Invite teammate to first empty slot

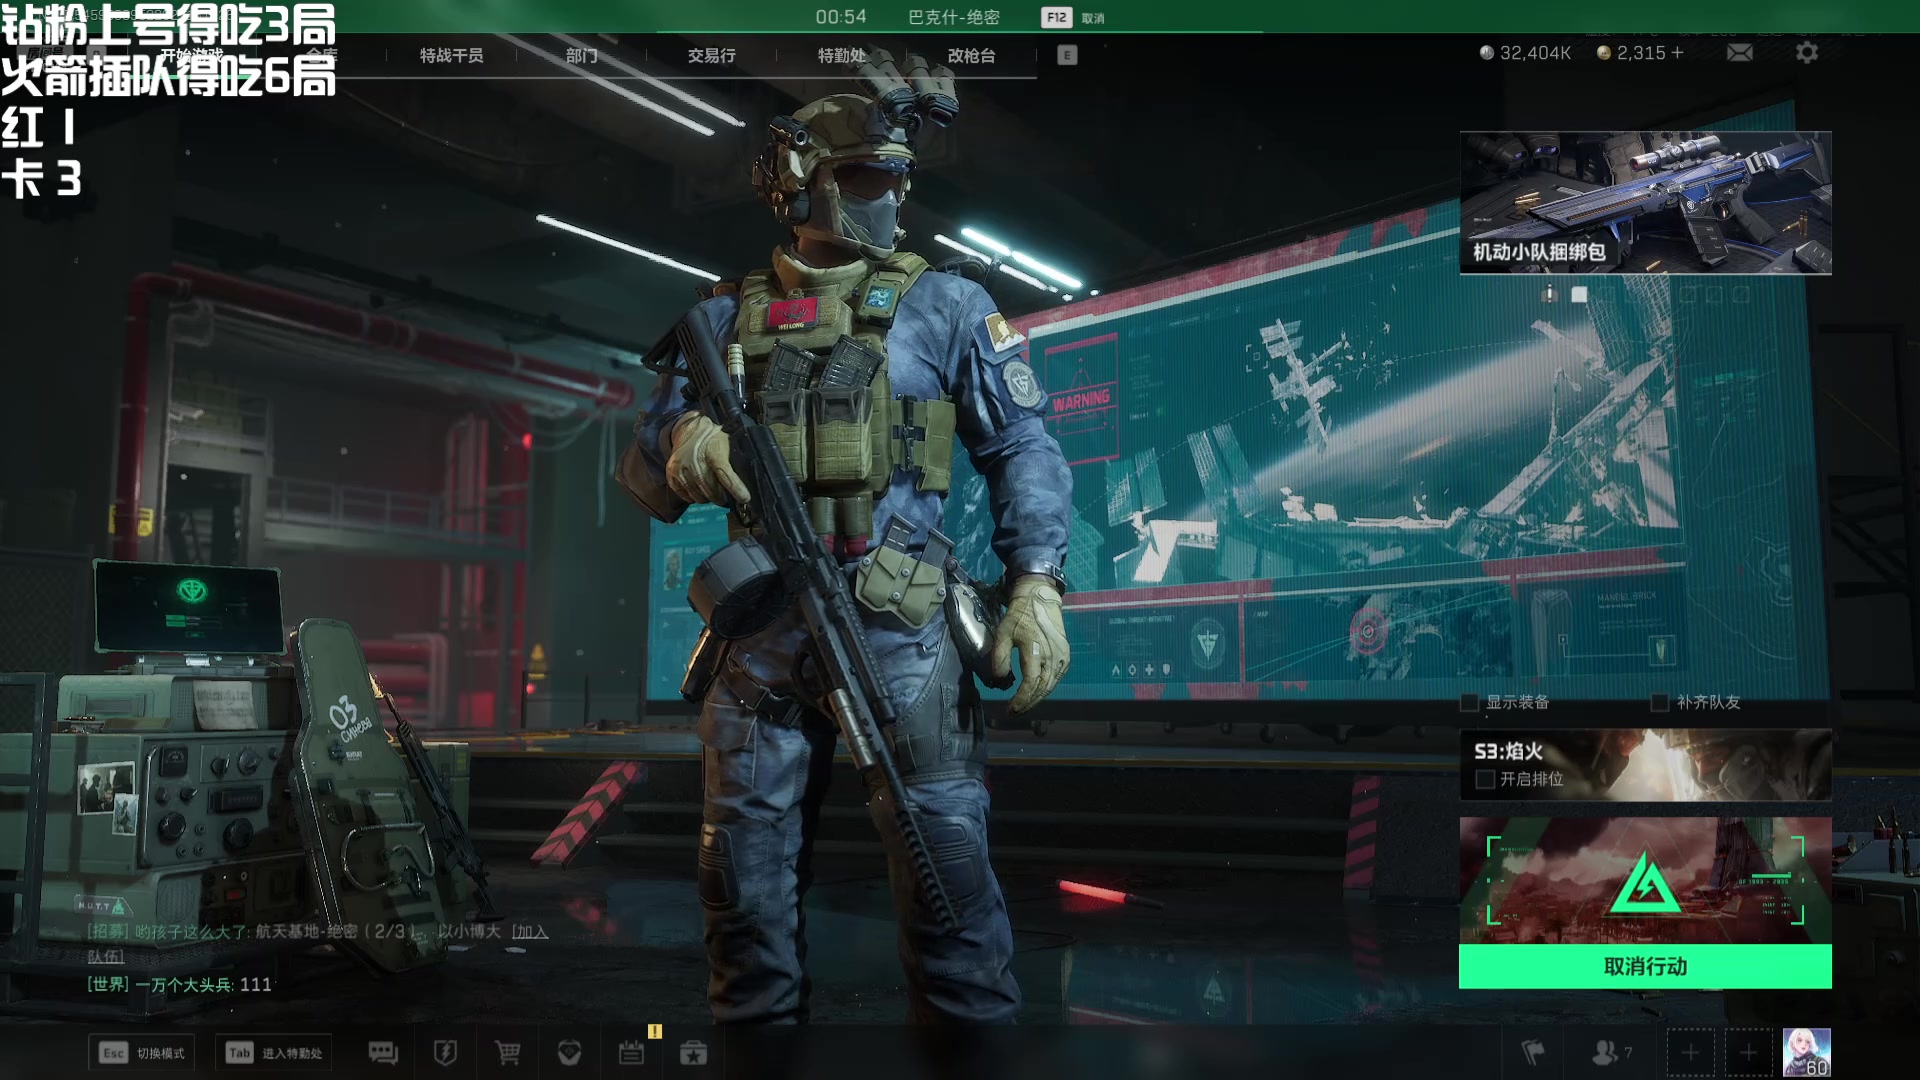(1690, 1052)
